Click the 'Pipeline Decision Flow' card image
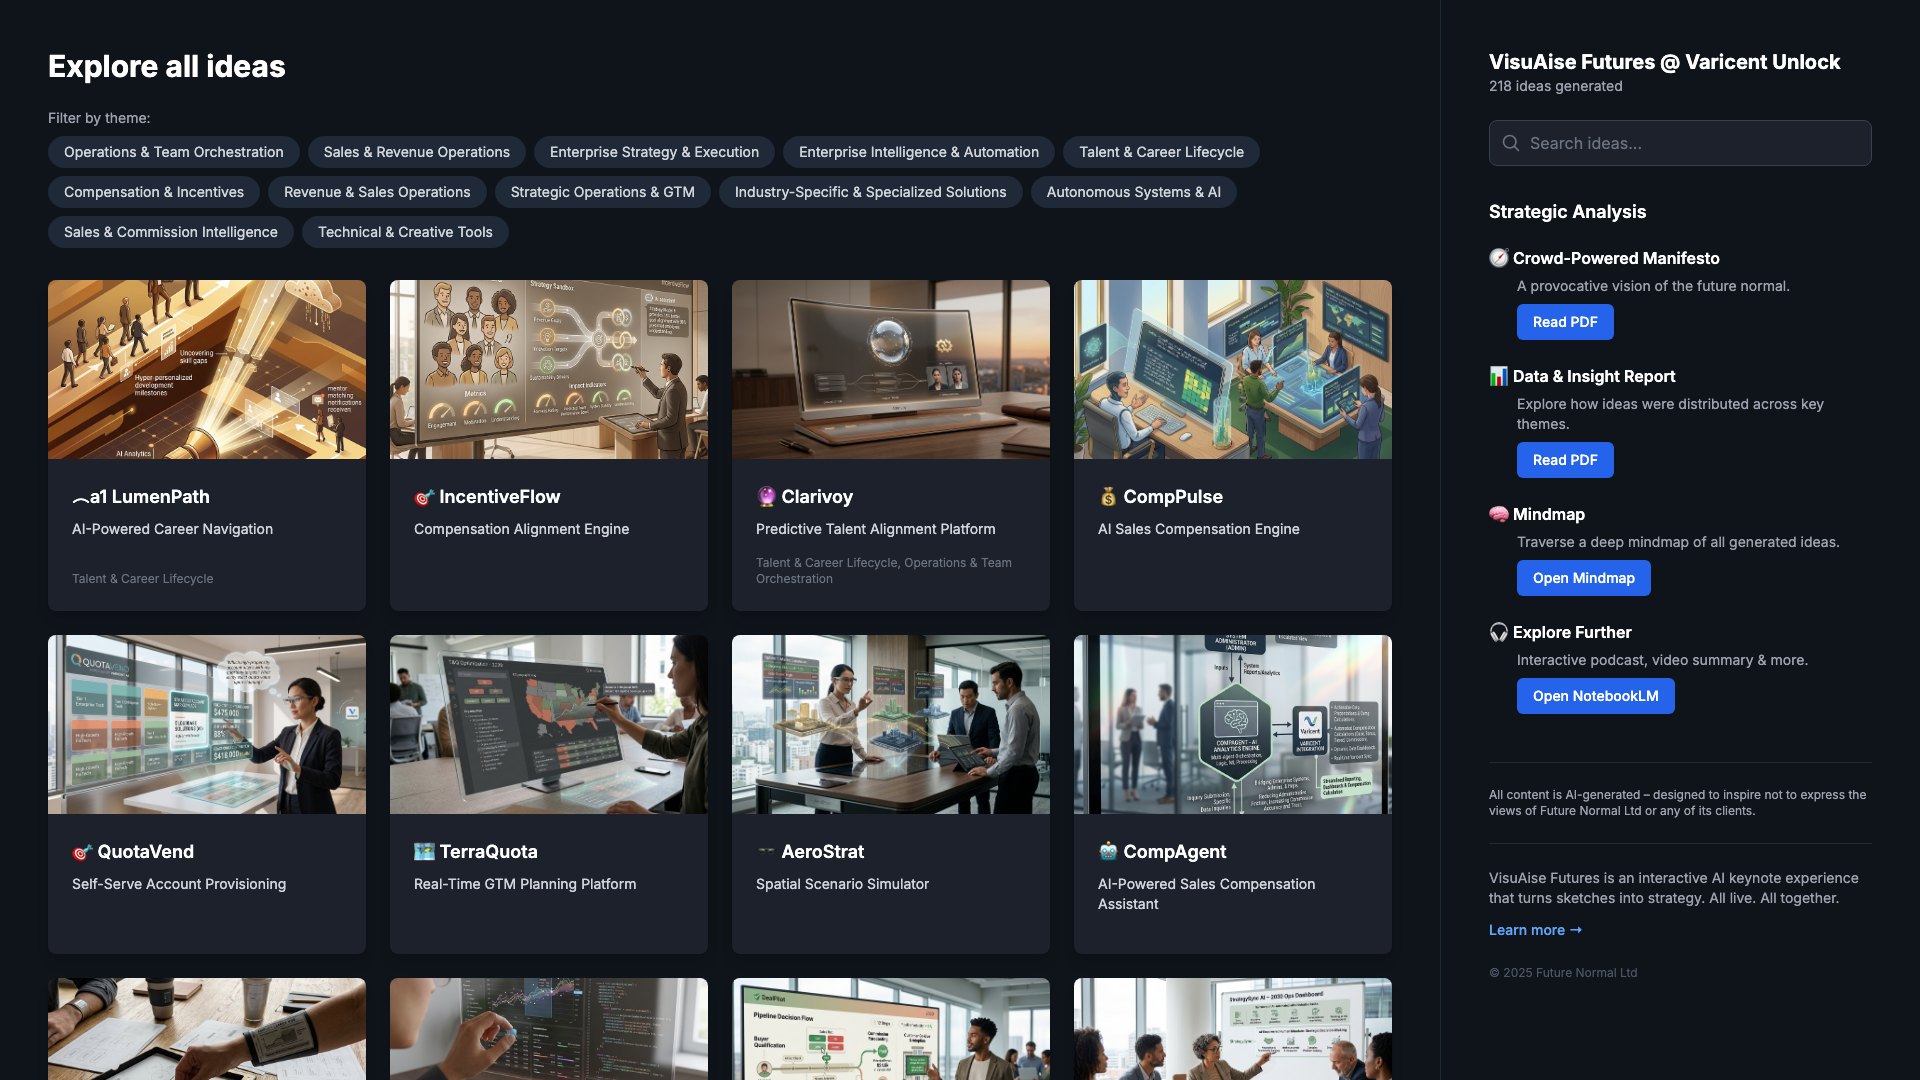Viewport: 1920px width, 1080px height. click(x=891, y=1029)
